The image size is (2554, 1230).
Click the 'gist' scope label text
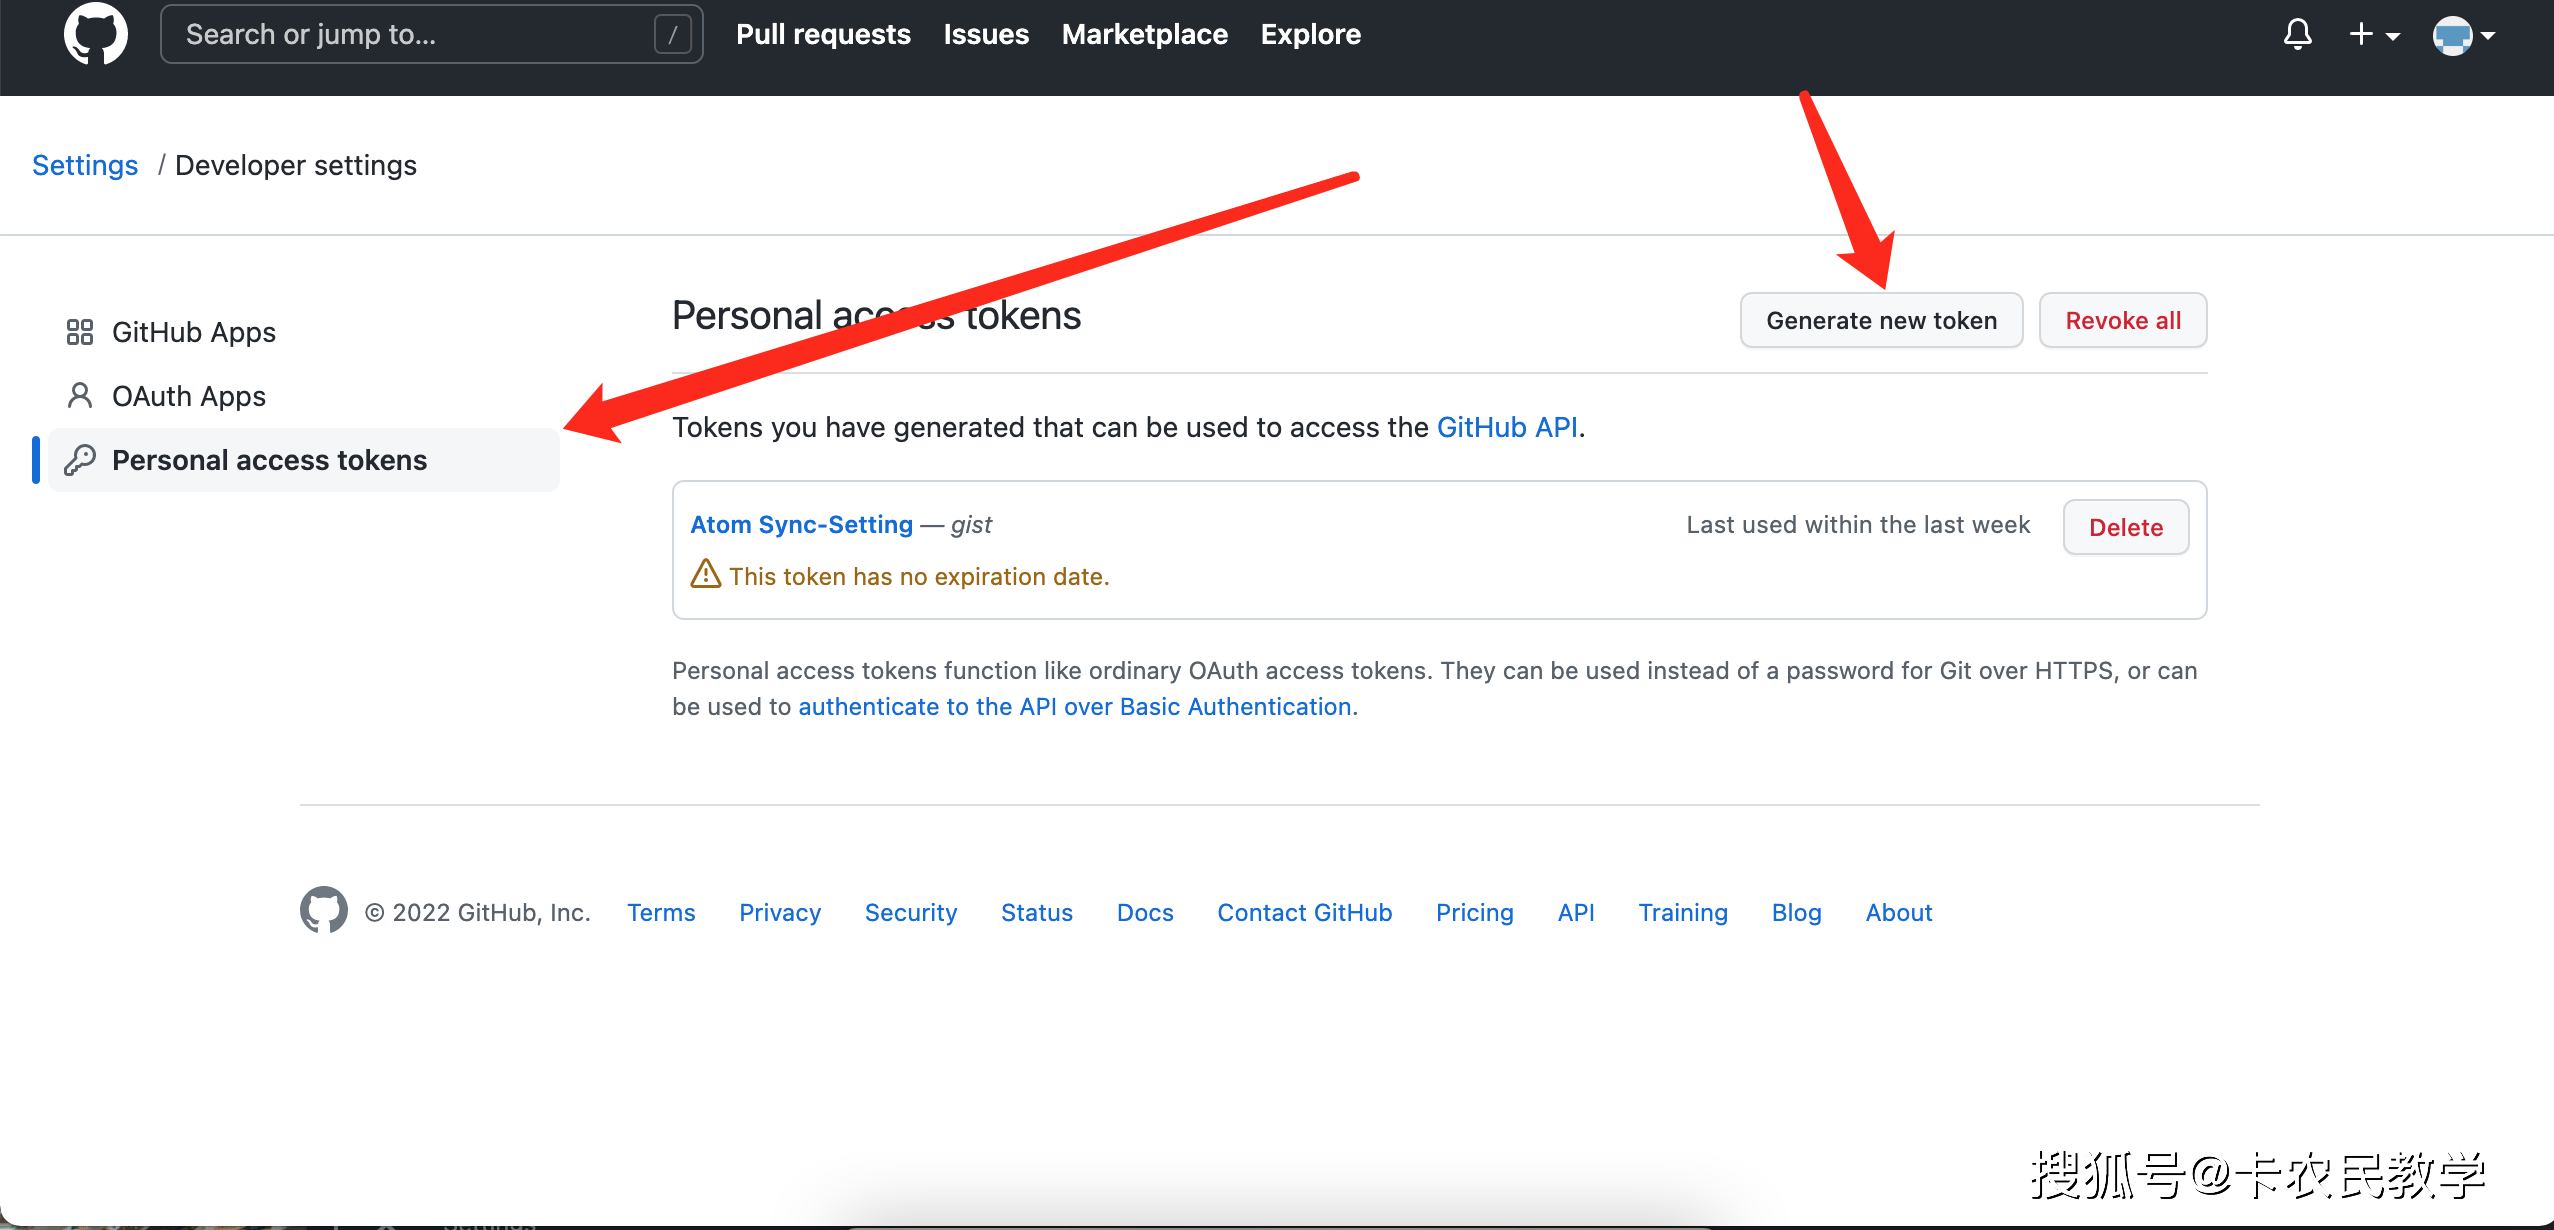971,524
